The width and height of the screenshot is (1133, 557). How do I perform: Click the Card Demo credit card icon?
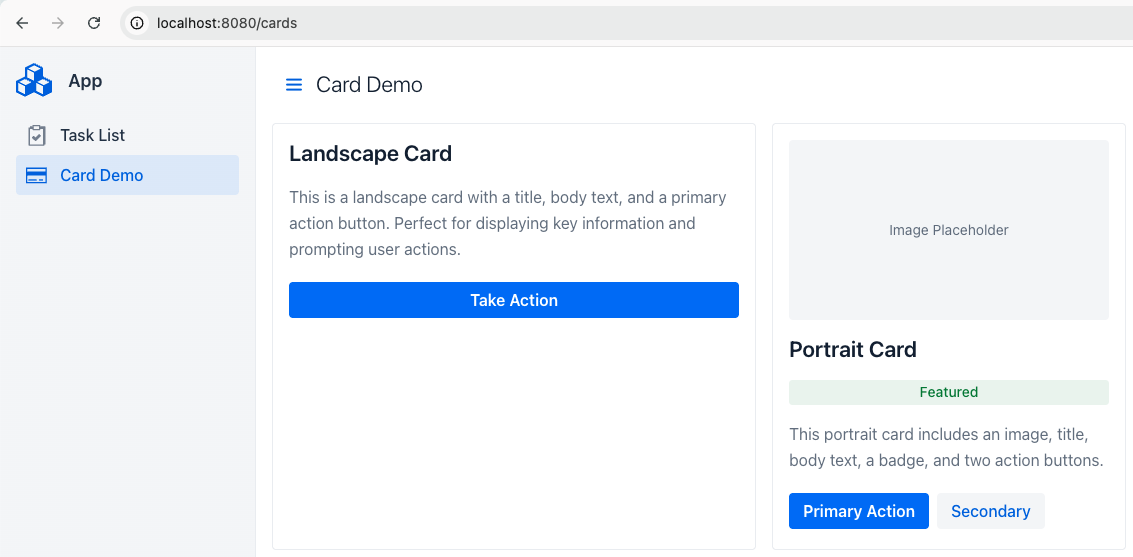tap(37, 175)
